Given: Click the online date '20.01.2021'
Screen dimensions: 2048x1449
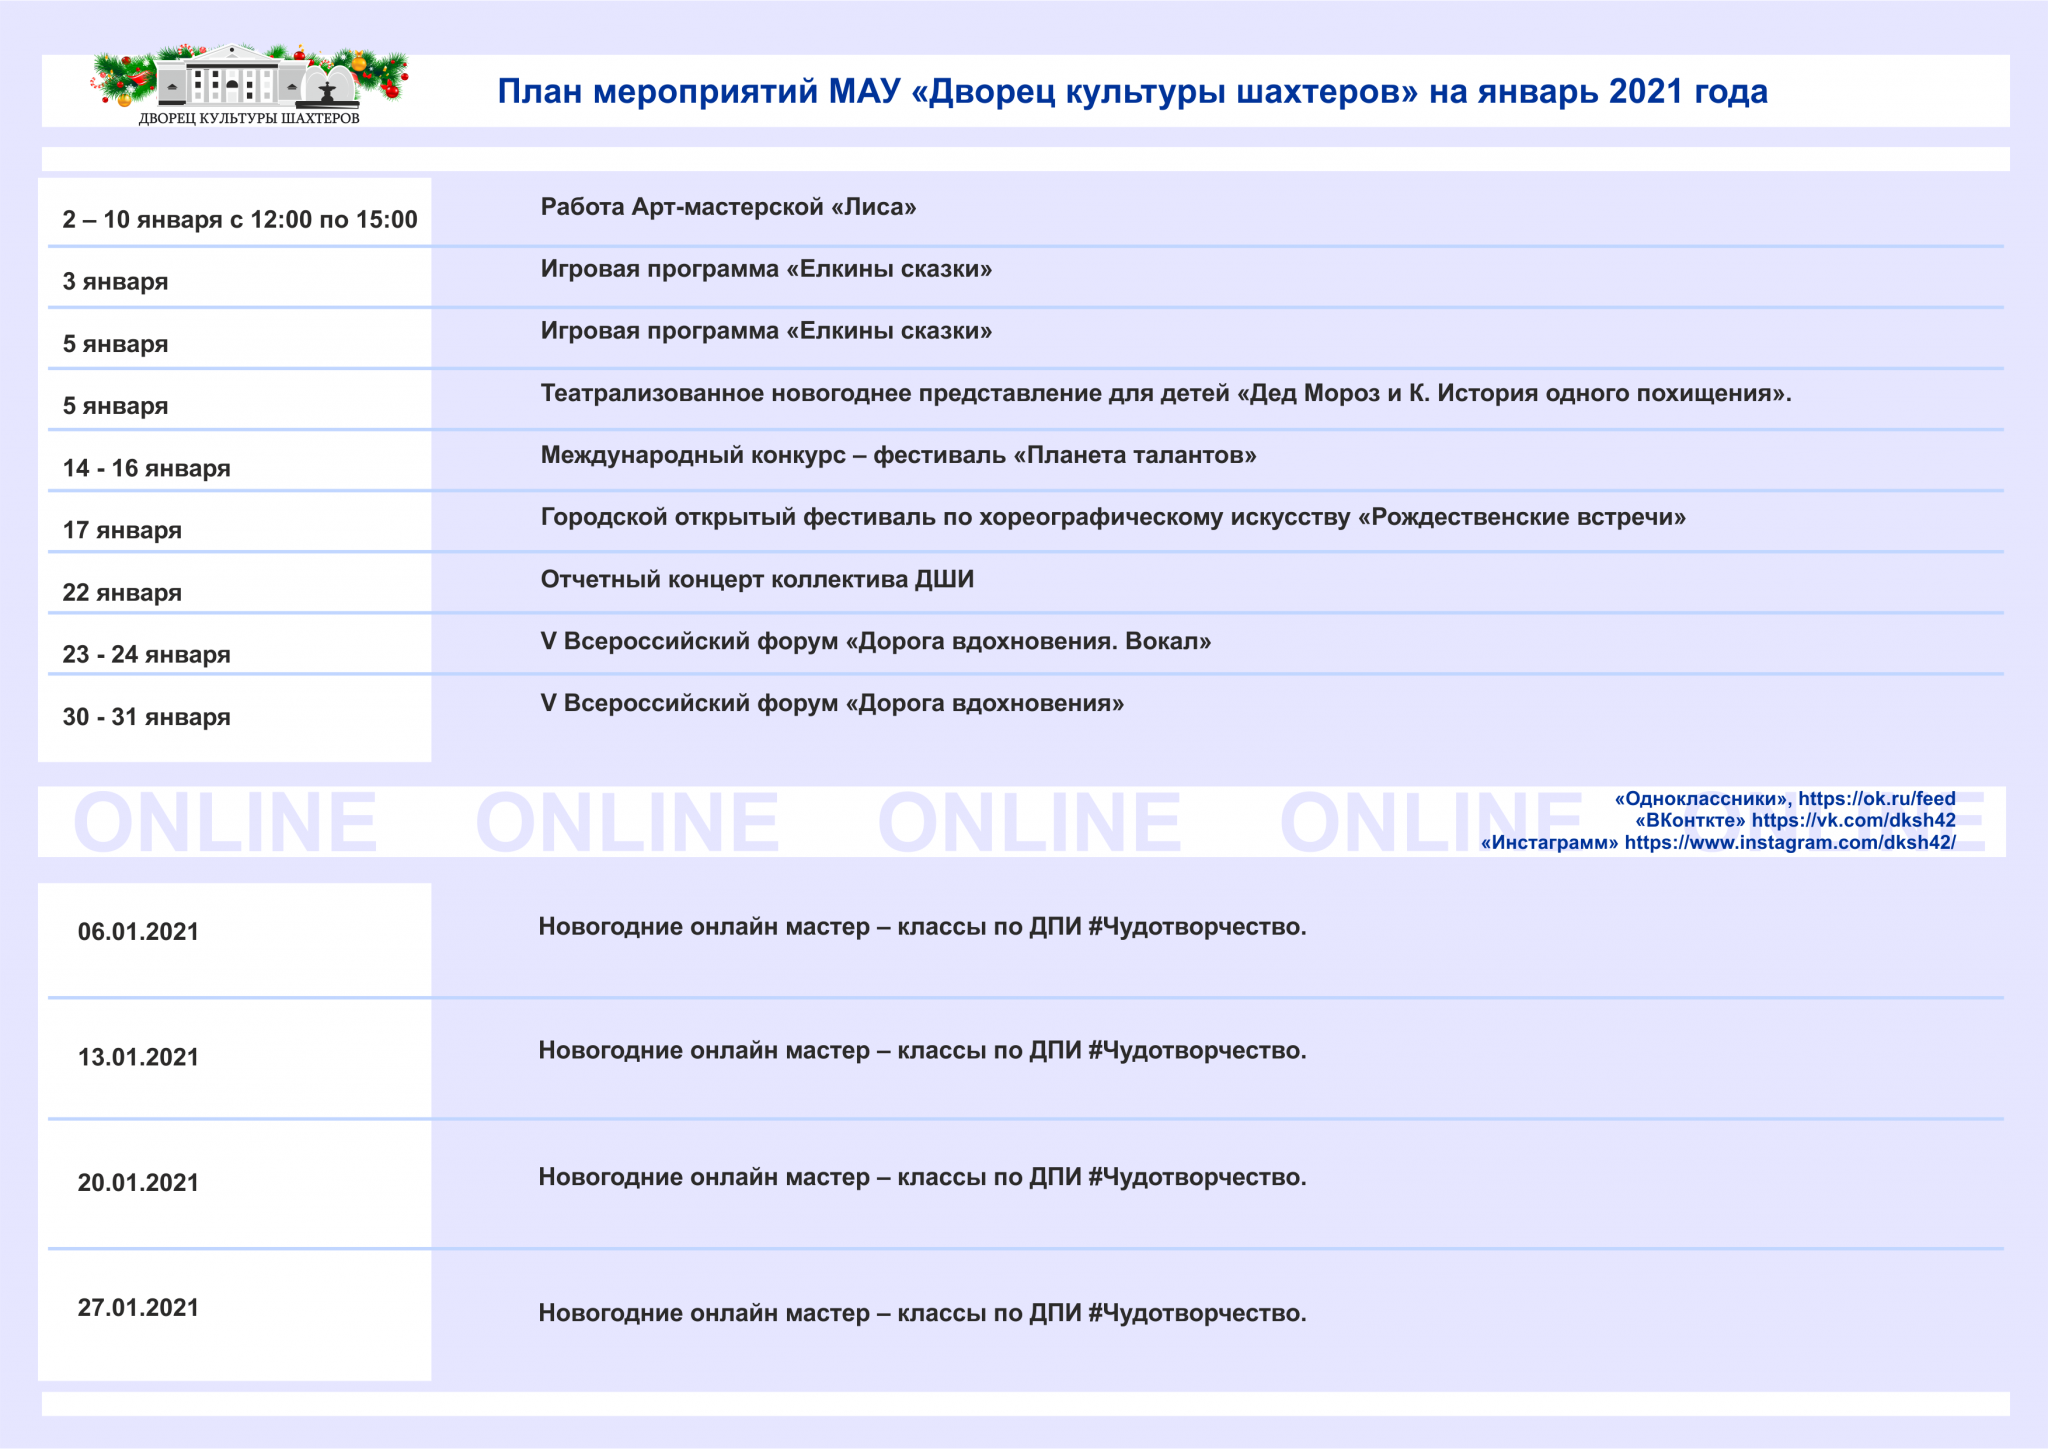Looking at the screenshot, I should click(138, 1182).
